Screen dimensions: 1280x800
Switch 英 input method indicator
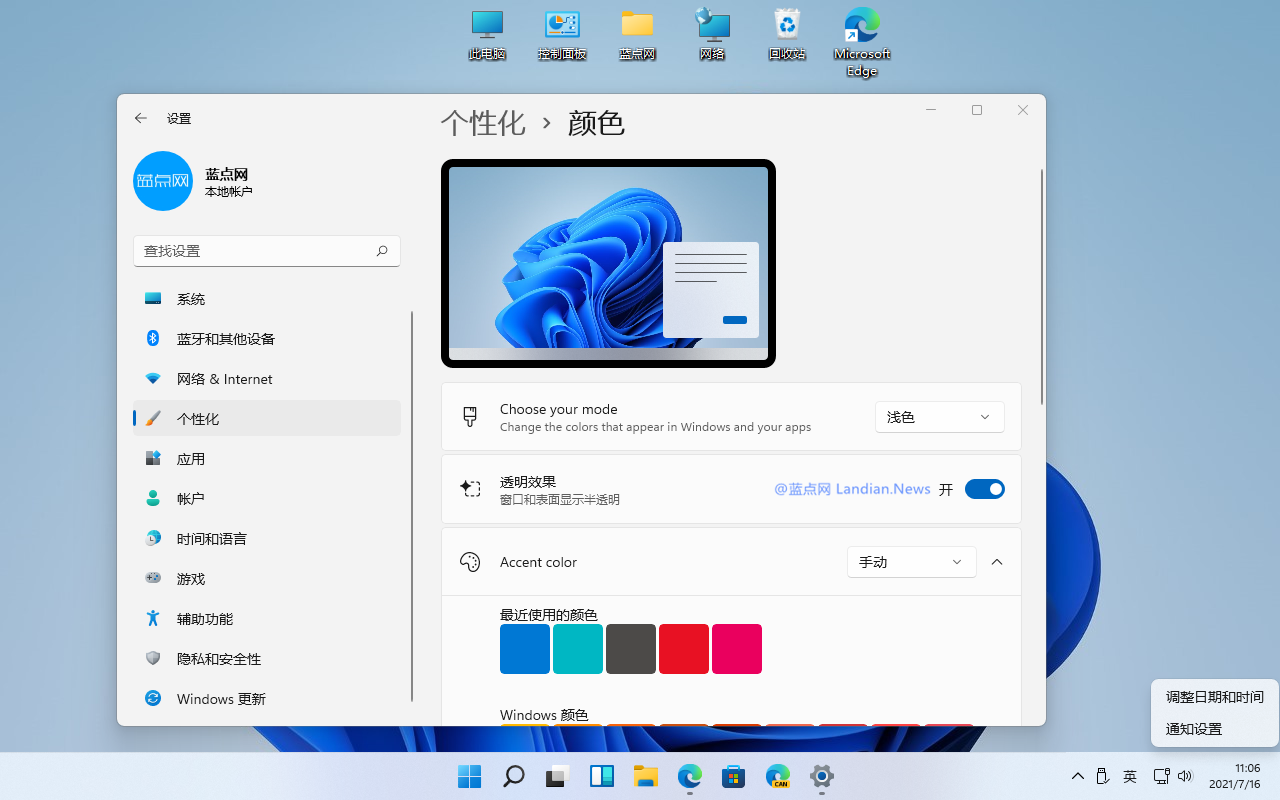pyautogui.click(x=1130, y=776)
